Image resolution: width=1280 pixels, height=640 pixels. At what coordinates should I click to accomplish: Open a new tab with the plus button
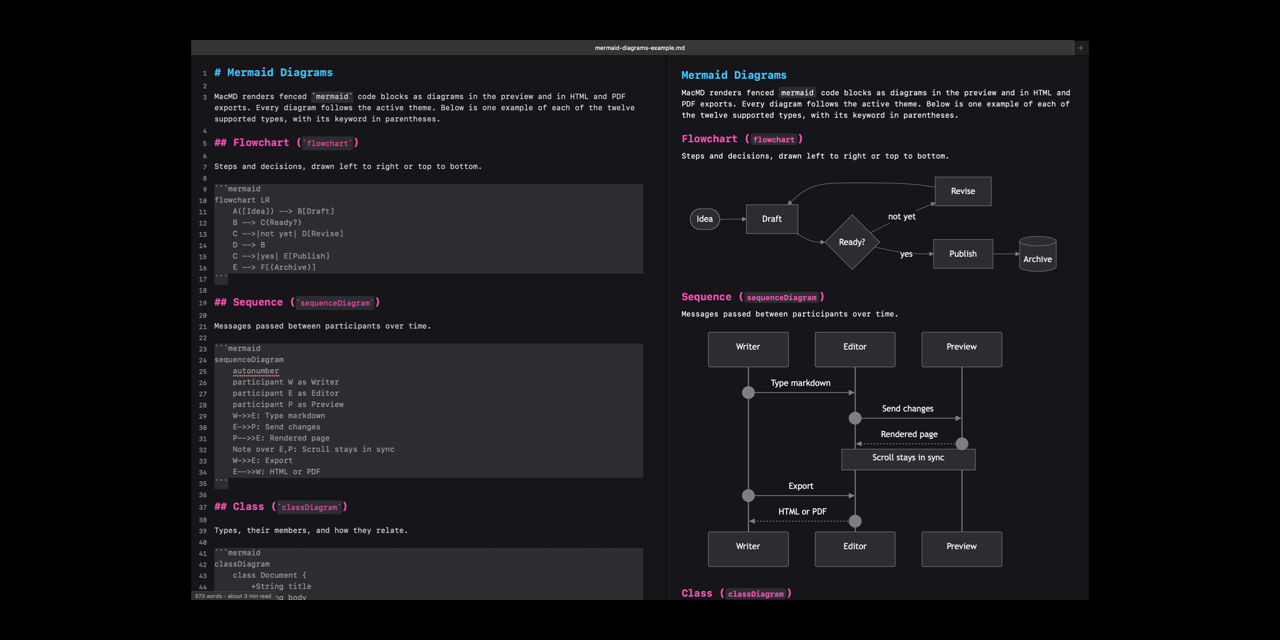click(x=1081, y=47)
